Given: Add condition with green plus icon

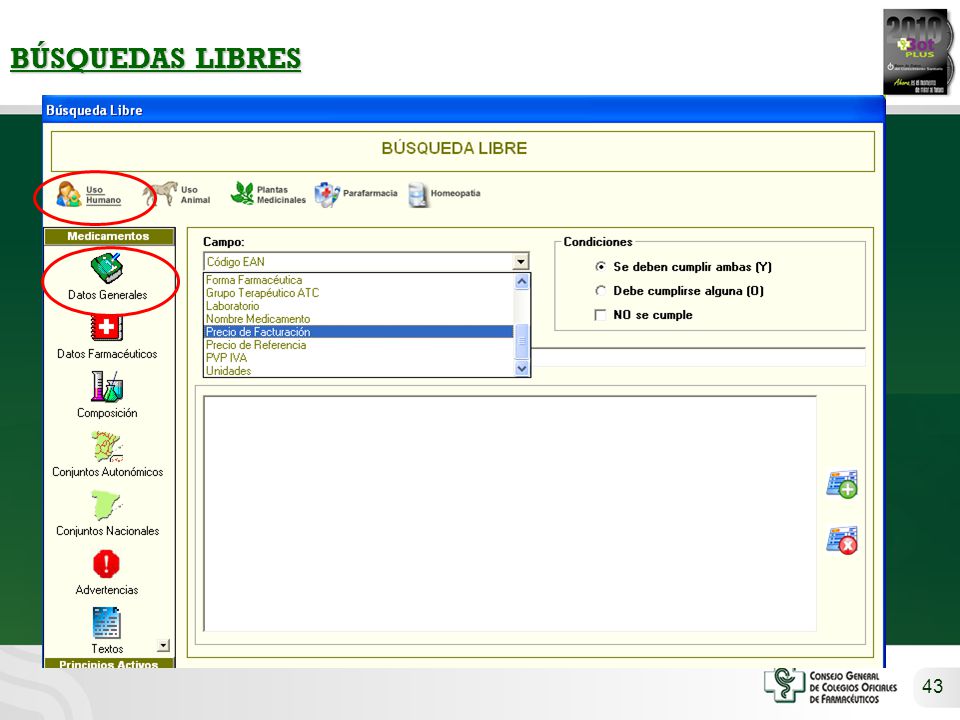Looking at the screenshot, I should [x=842, y=484].
